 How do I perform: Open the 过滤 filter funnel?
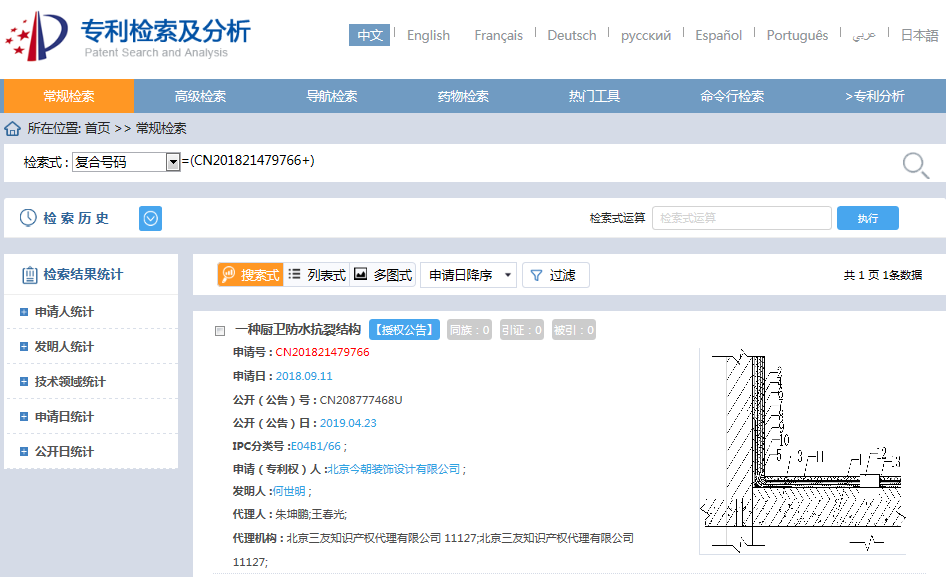556,275
